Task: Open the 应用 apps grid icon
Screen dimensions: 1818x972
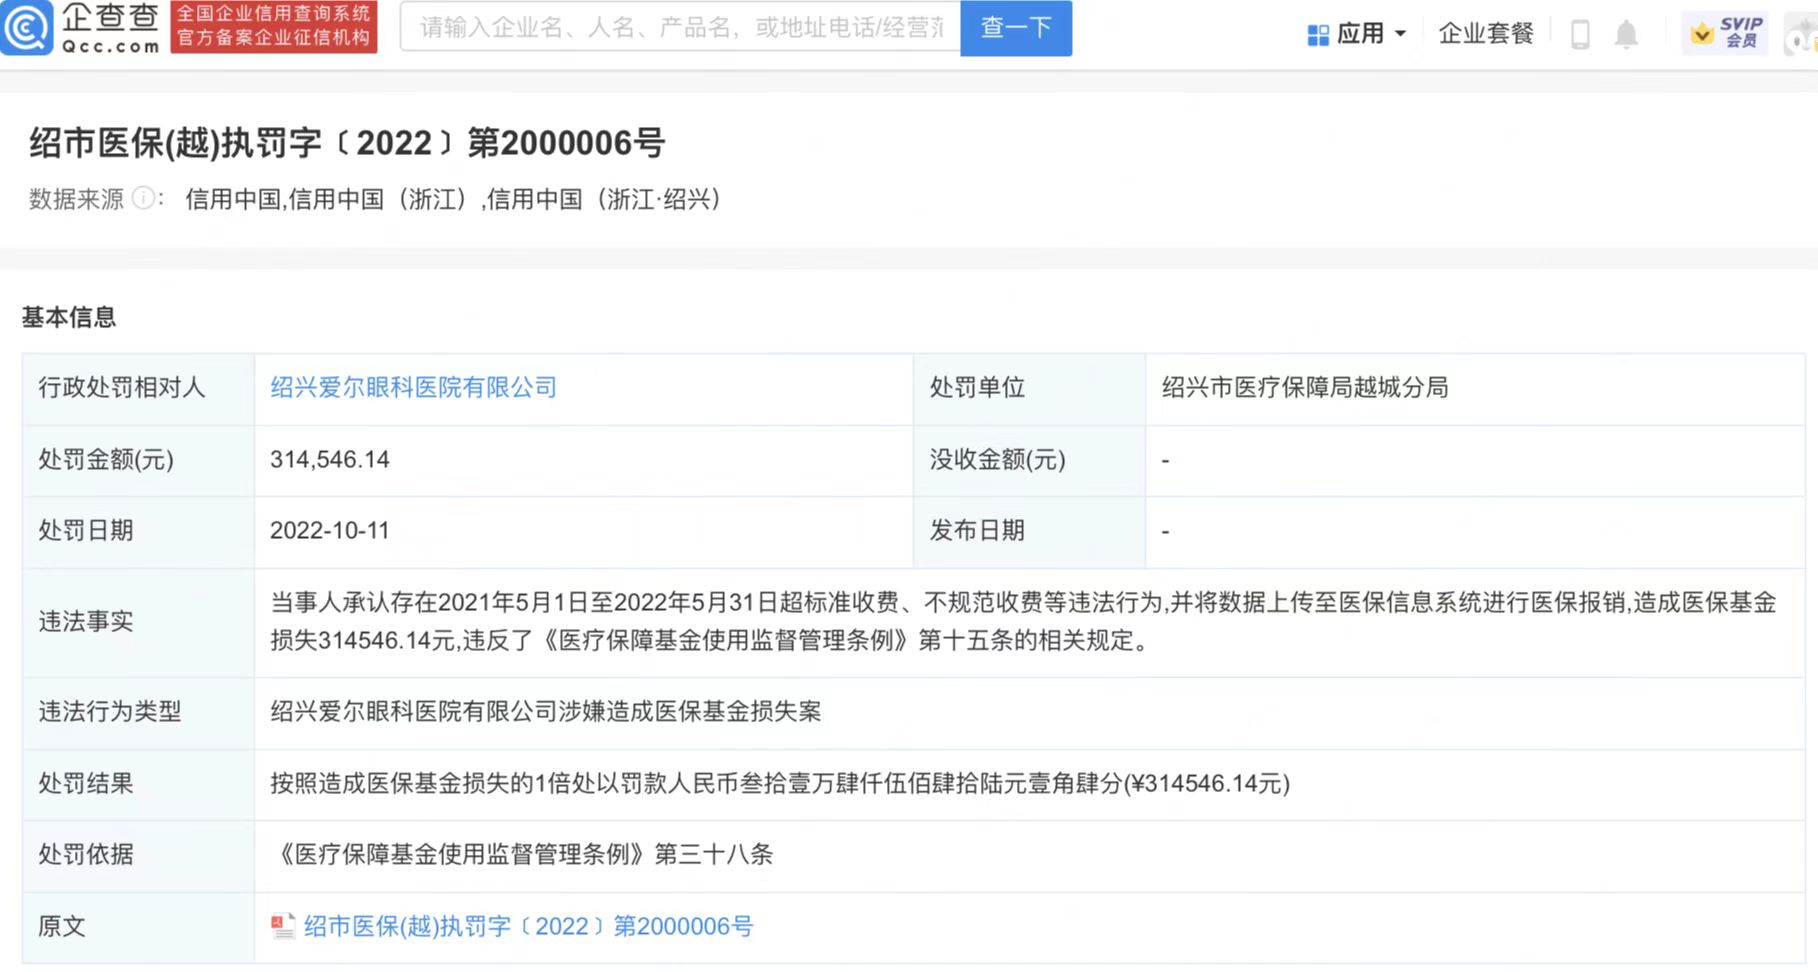Action: 1318,35
